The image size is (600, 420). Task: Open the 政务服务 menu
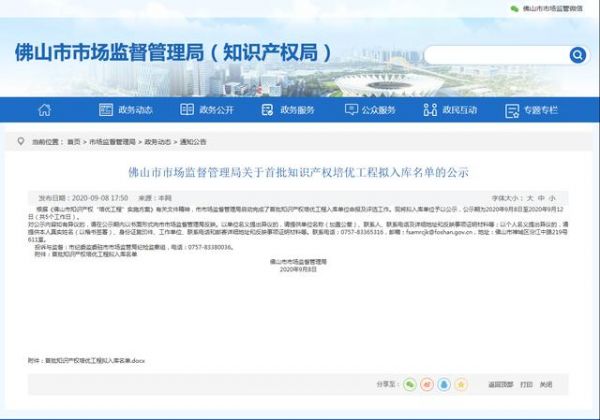pyautogui.click(x=297, y=110)
